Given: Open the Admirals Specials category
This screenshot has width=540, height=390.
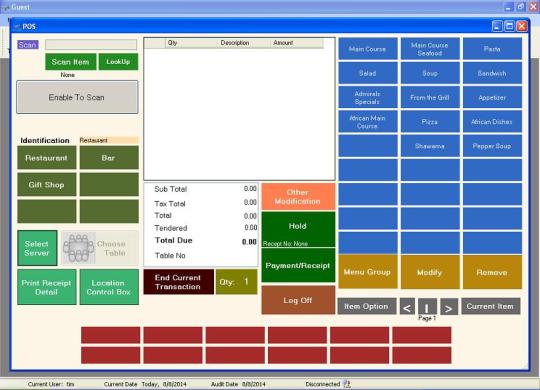Looking at the screenshot, I should (x=368, y=98).
